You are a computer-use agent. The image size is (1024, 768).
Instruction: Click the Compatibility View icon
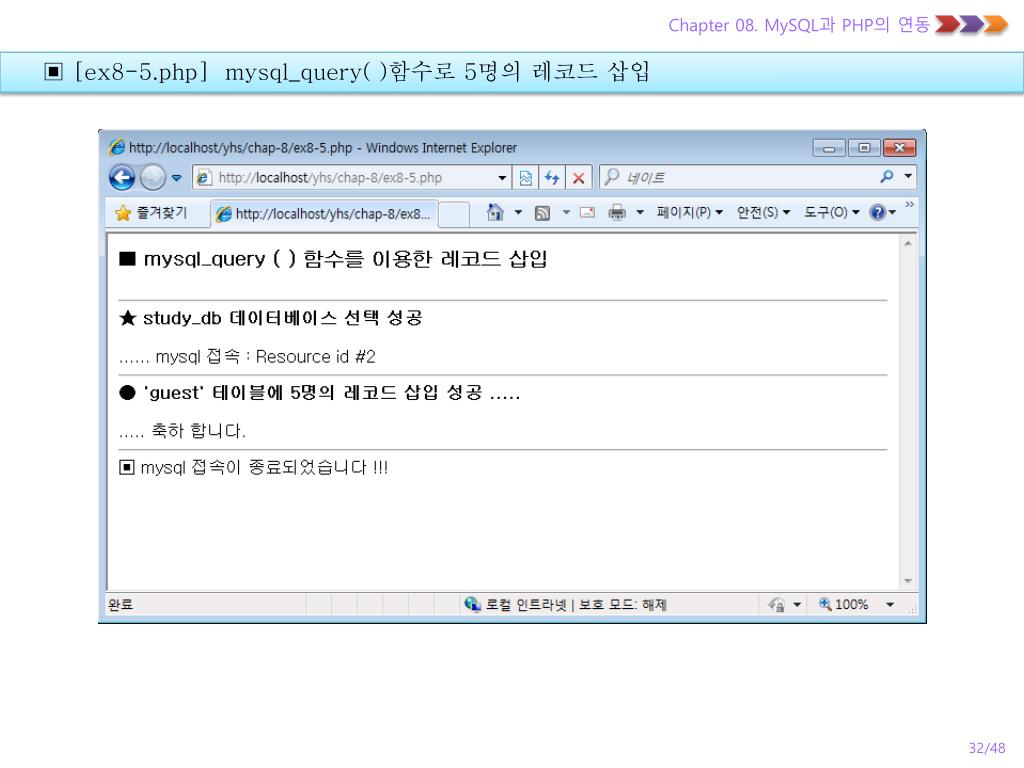(x=526, y=178)
